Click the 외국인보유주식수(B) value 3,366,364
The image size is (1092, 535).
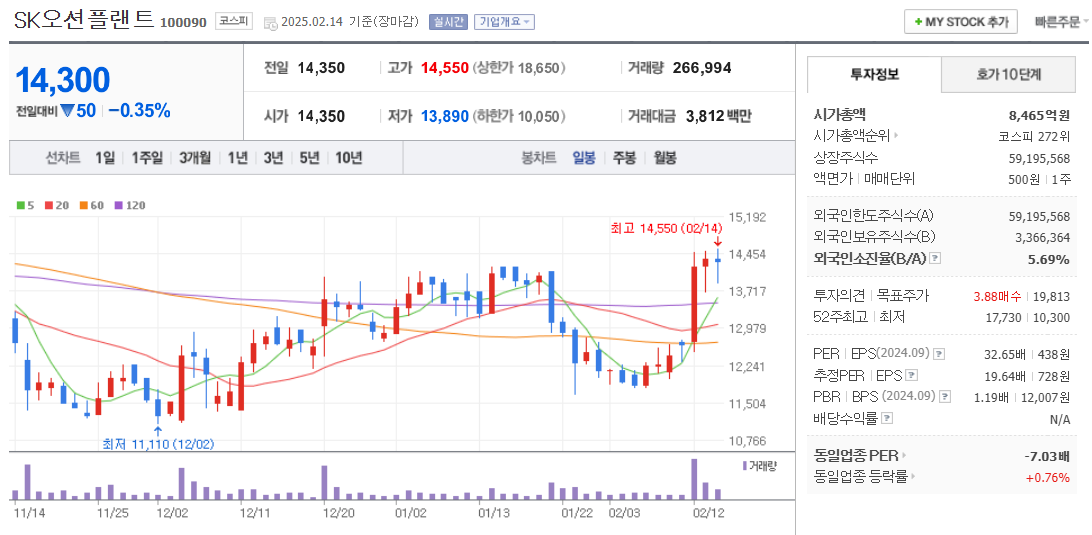[1043, 238]
